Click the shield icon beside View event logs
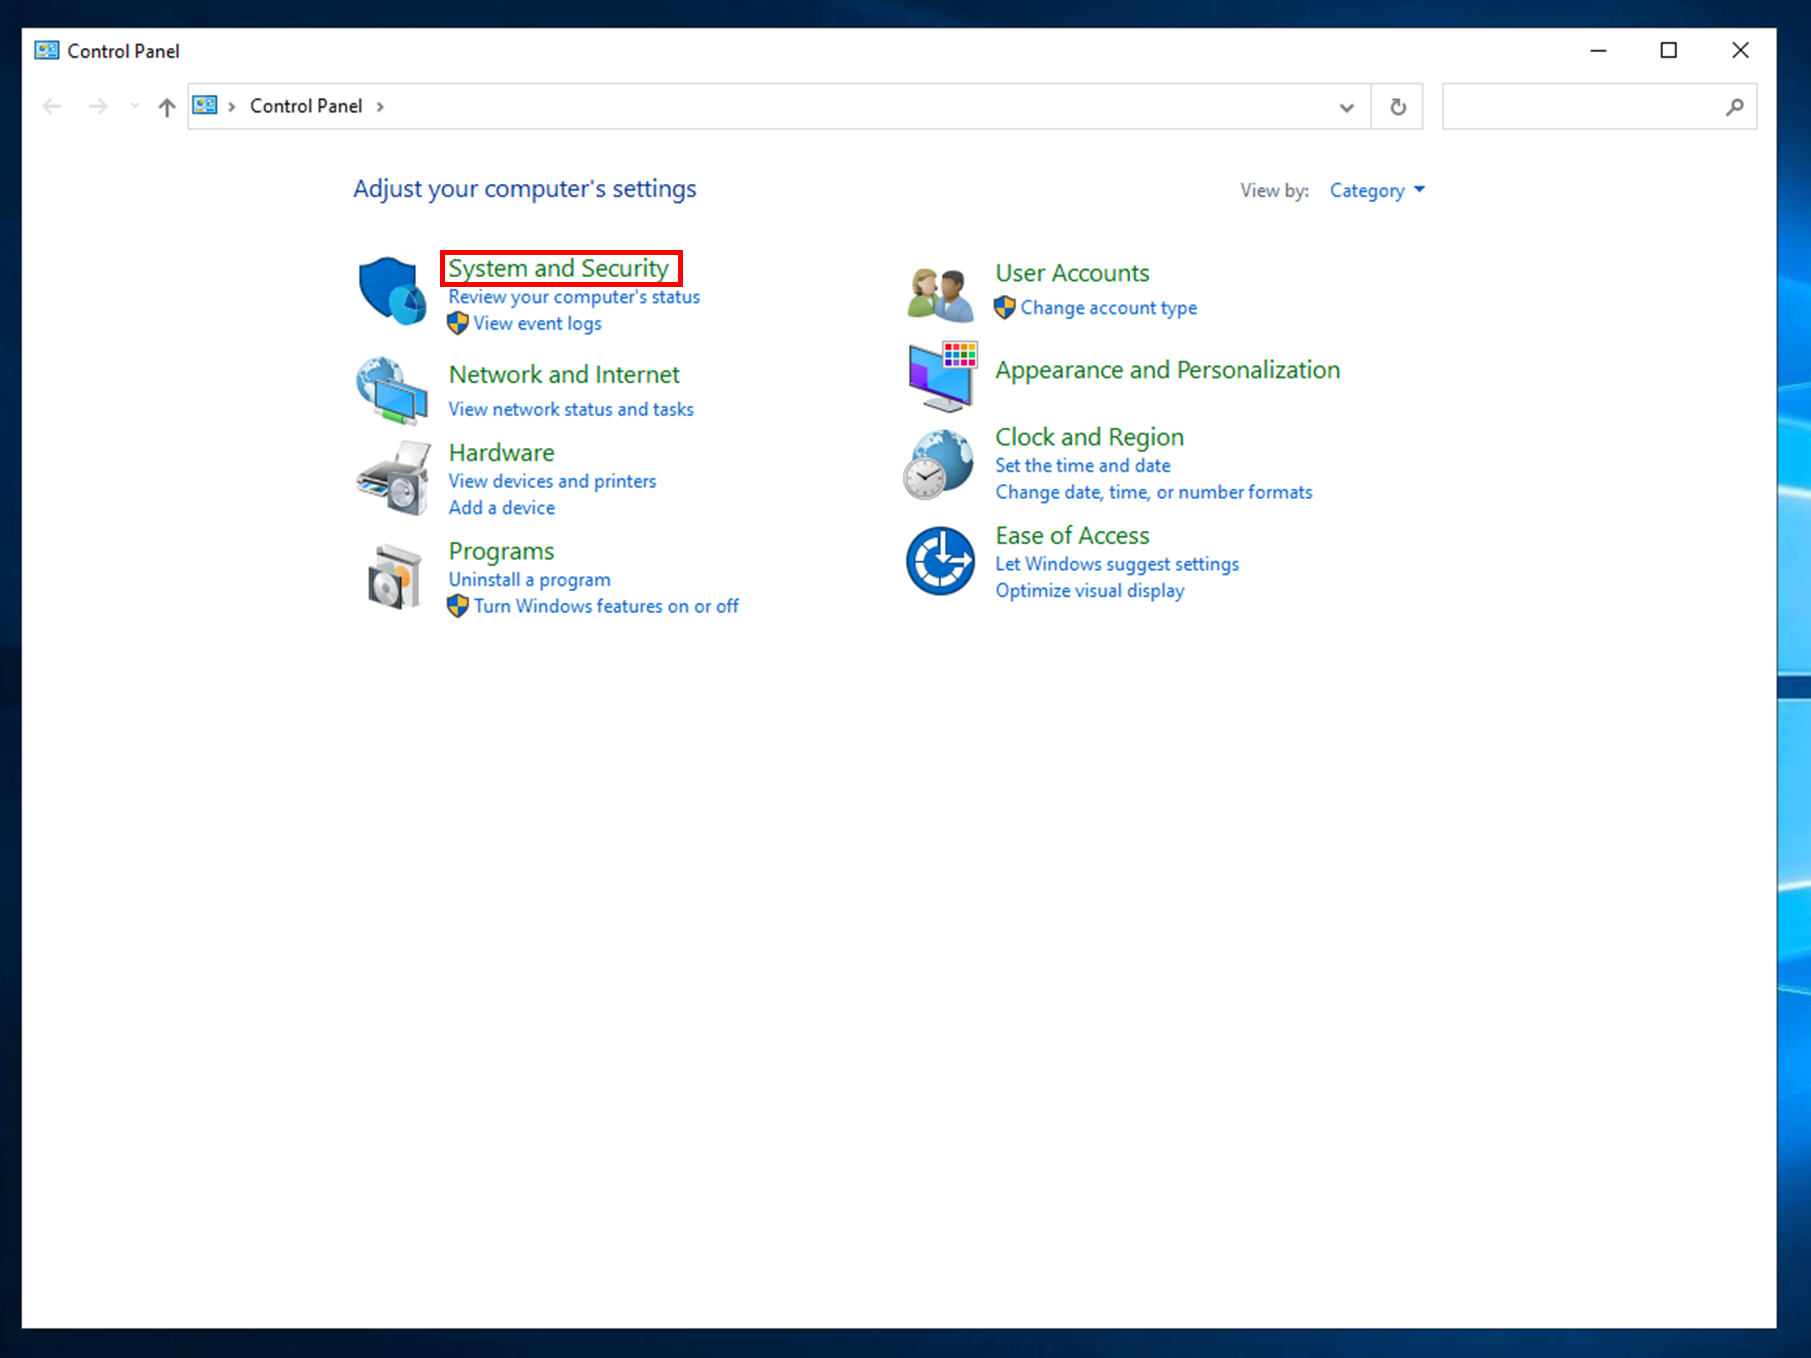Viewport: 1811px width, 1358px height. pyautogui.click(x=458, y=323)
